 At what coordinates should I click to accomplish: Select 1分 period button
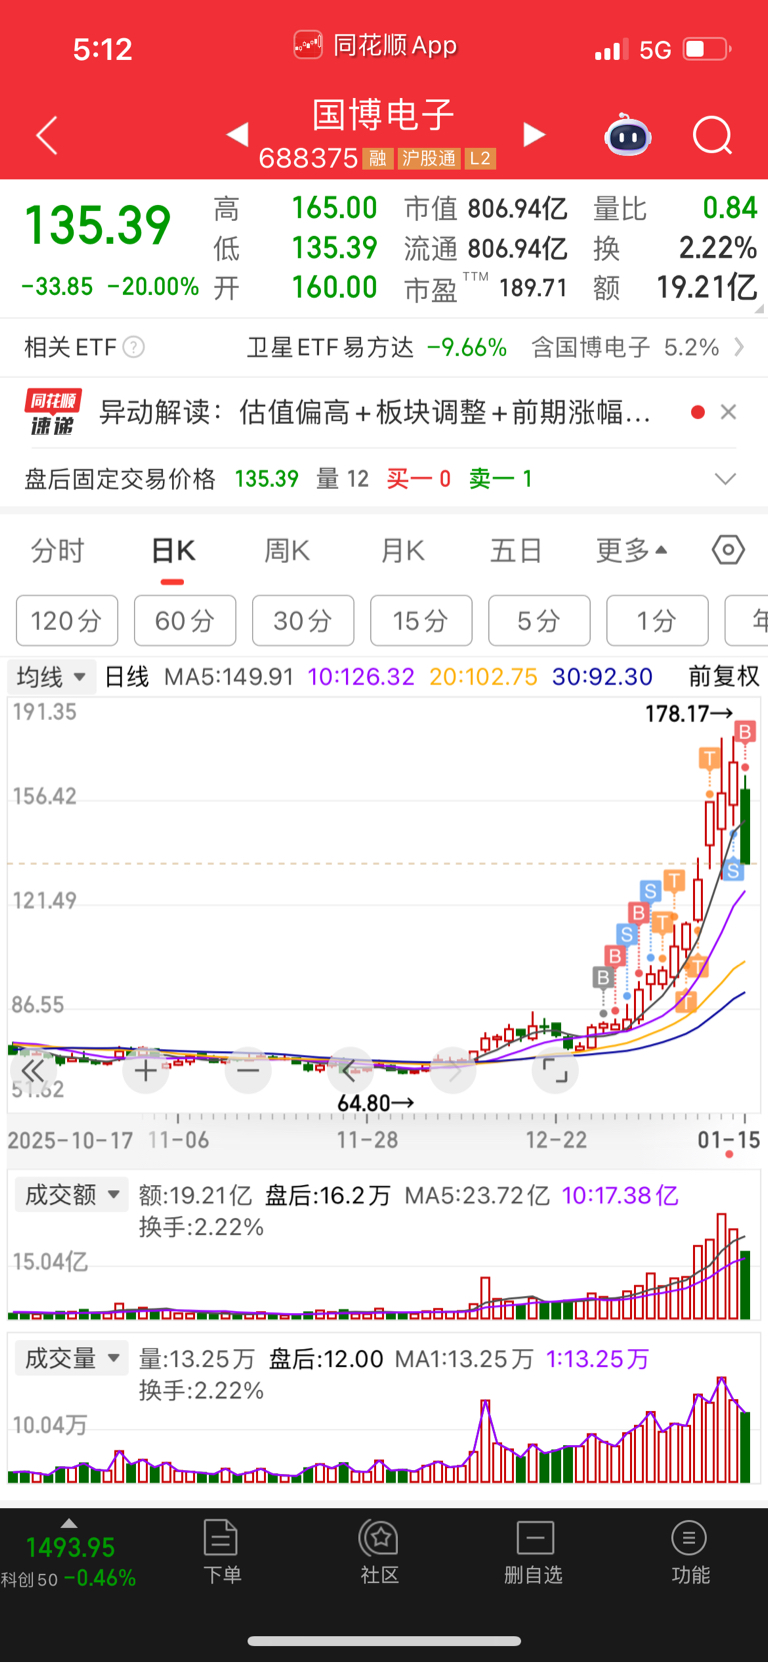pyautogui.click(x=657, y=621)
